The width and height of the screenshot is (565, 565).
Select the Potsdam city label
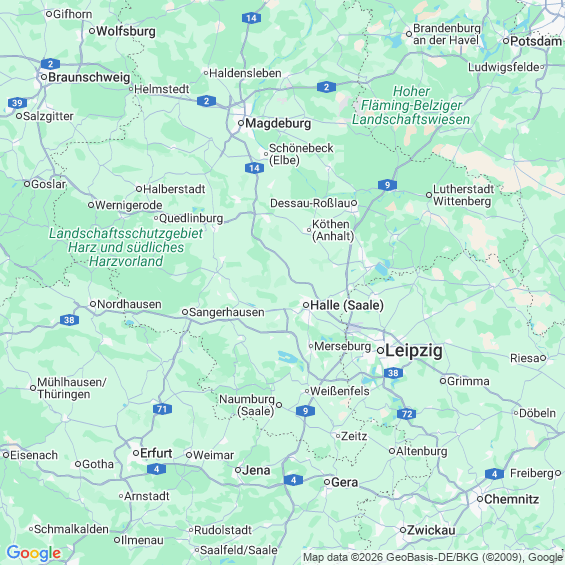pos(536,41)
